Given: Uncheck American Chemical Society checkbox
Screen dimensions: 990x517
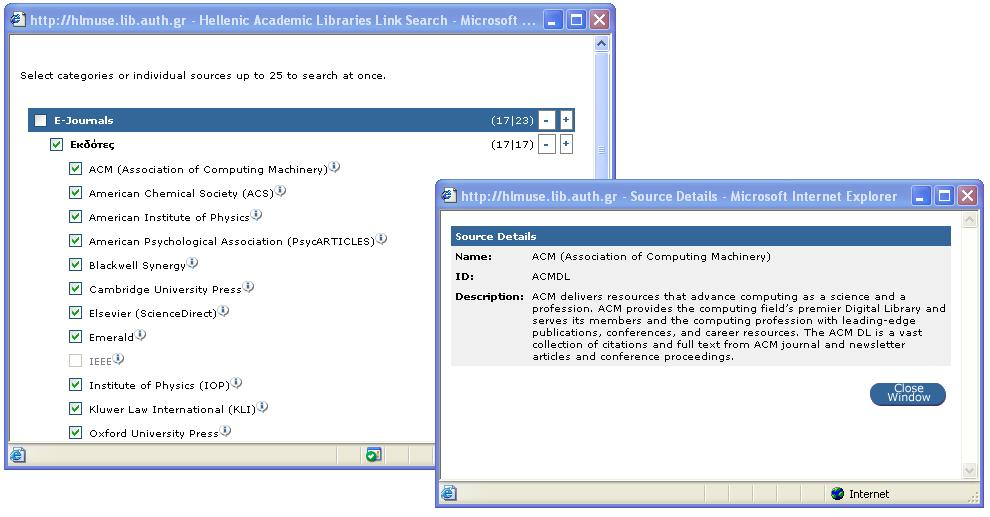Looking at the screenshot, I should point(75,193).
